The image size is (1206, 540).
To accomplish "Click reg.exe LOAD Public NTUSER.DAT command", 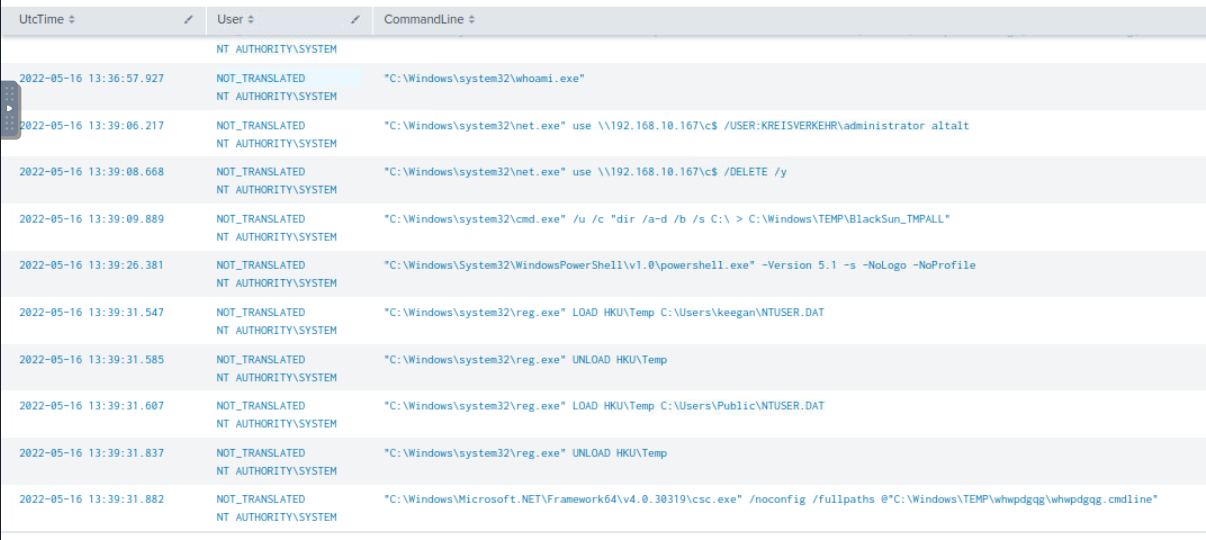I will click(x=604, y=406).
